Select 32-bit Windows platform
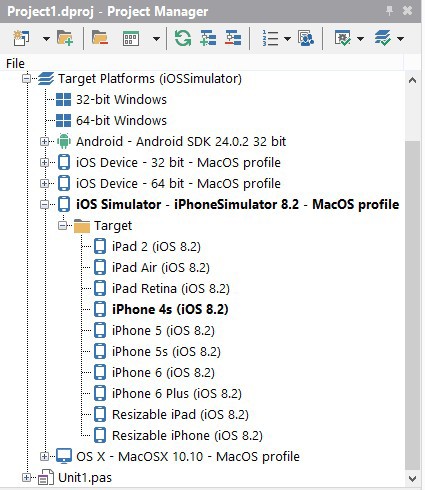425x490 pixels. pyautogui.click(x=121, y=100)
